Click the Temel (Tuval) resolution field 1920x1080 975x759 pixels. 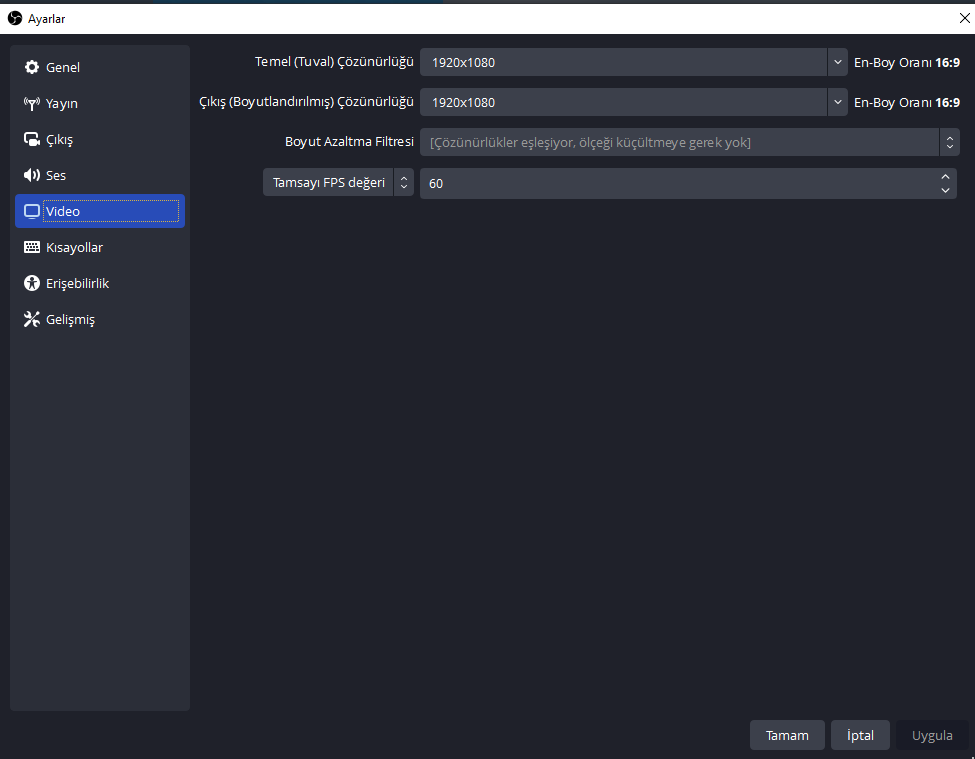[623, 62]
